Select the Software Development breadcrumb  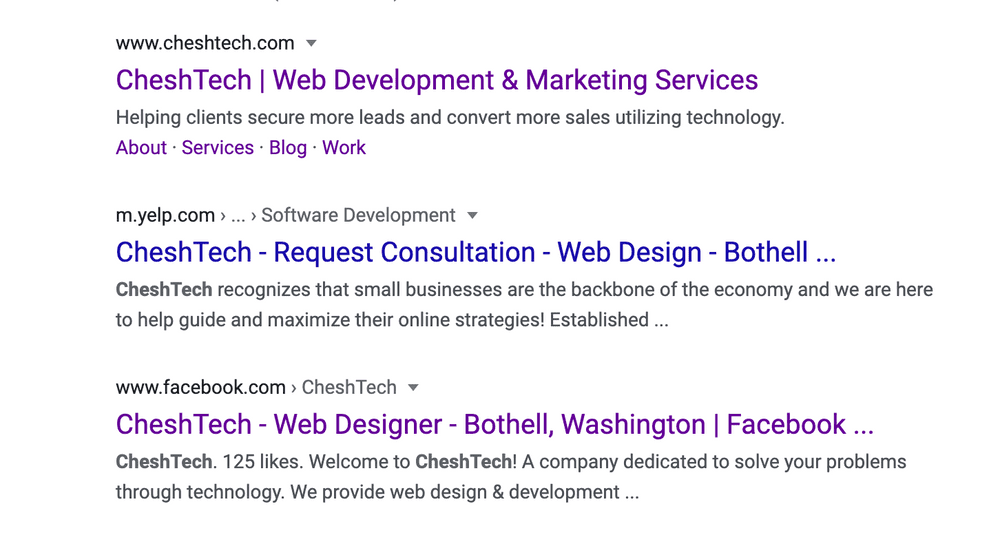click(358, 216)
